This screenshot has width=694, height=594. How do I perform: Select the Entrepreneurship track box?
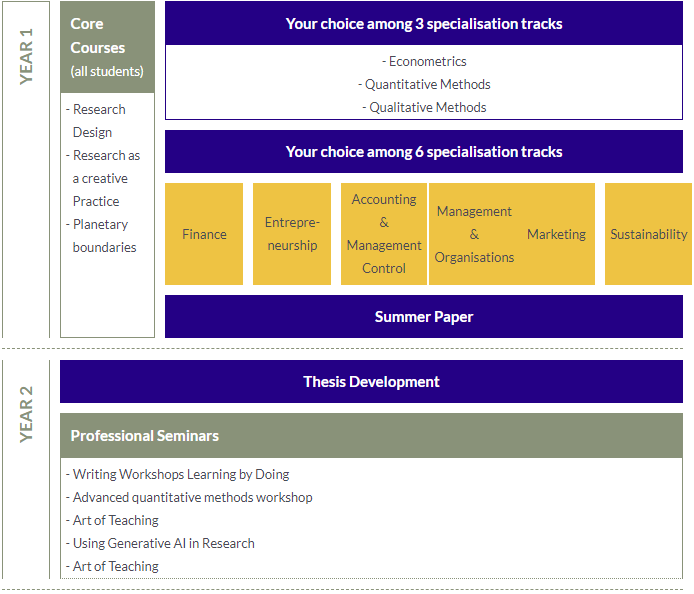[x=292, y=234]
